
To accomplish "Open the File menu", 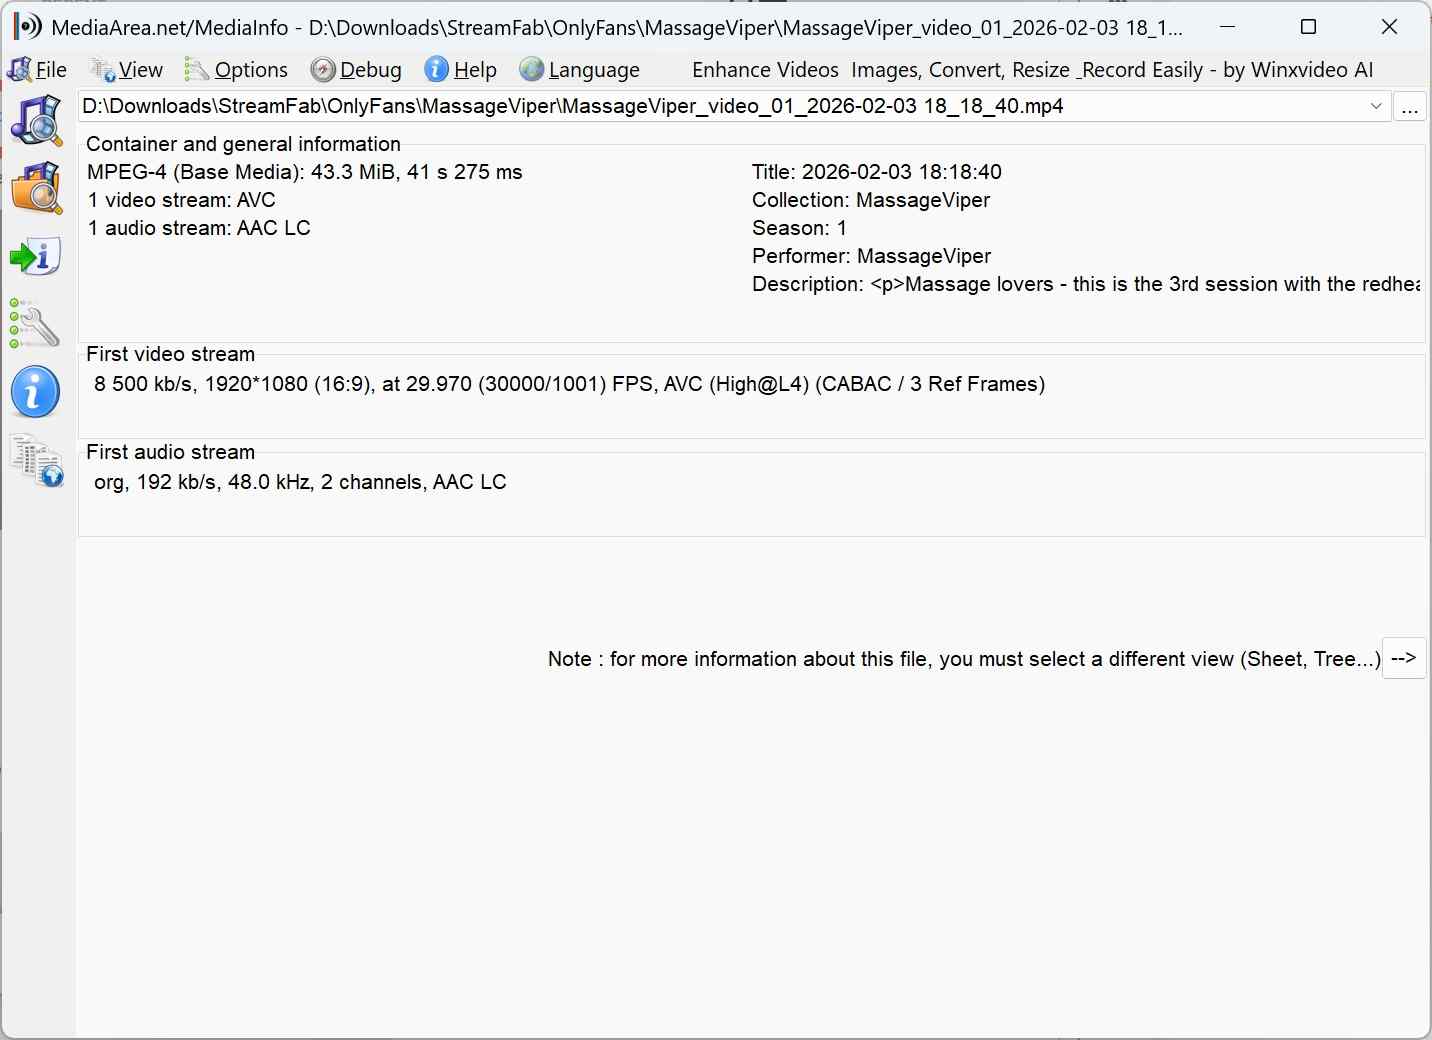I will (x=38, y=70).
